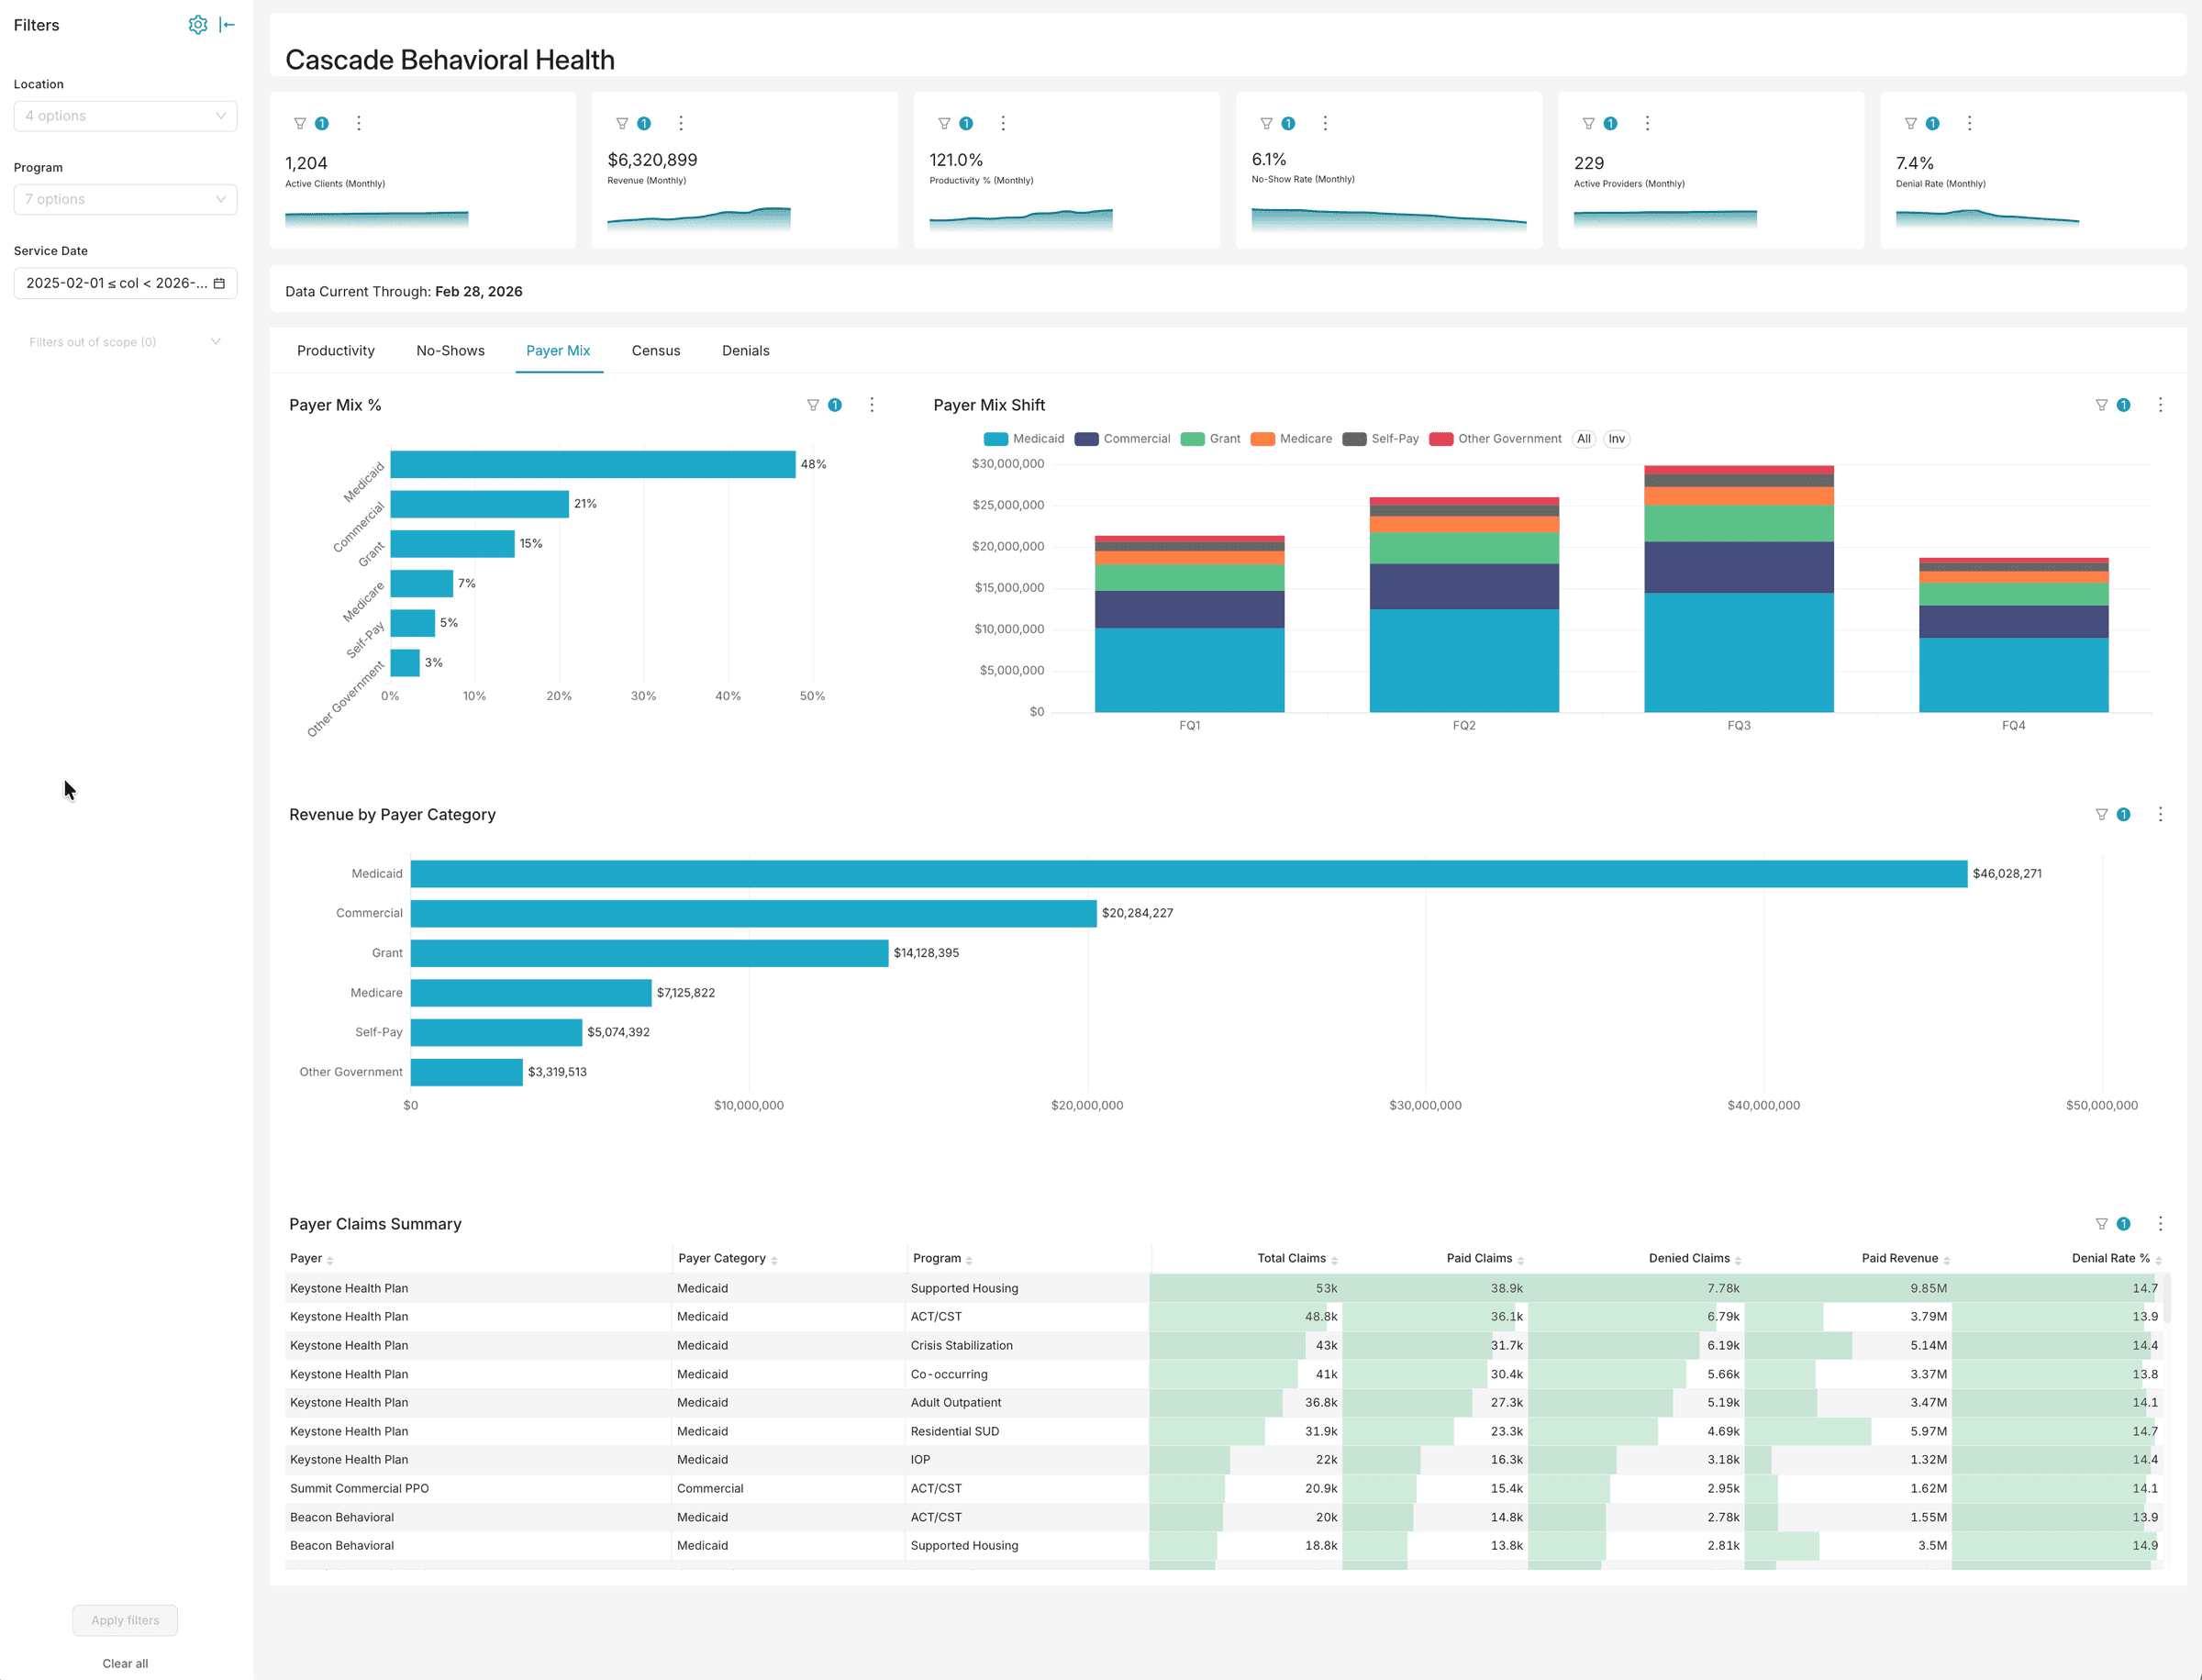
Task: Click the filter icon on Payer Claims Summary
Action: point(2101,1223)
